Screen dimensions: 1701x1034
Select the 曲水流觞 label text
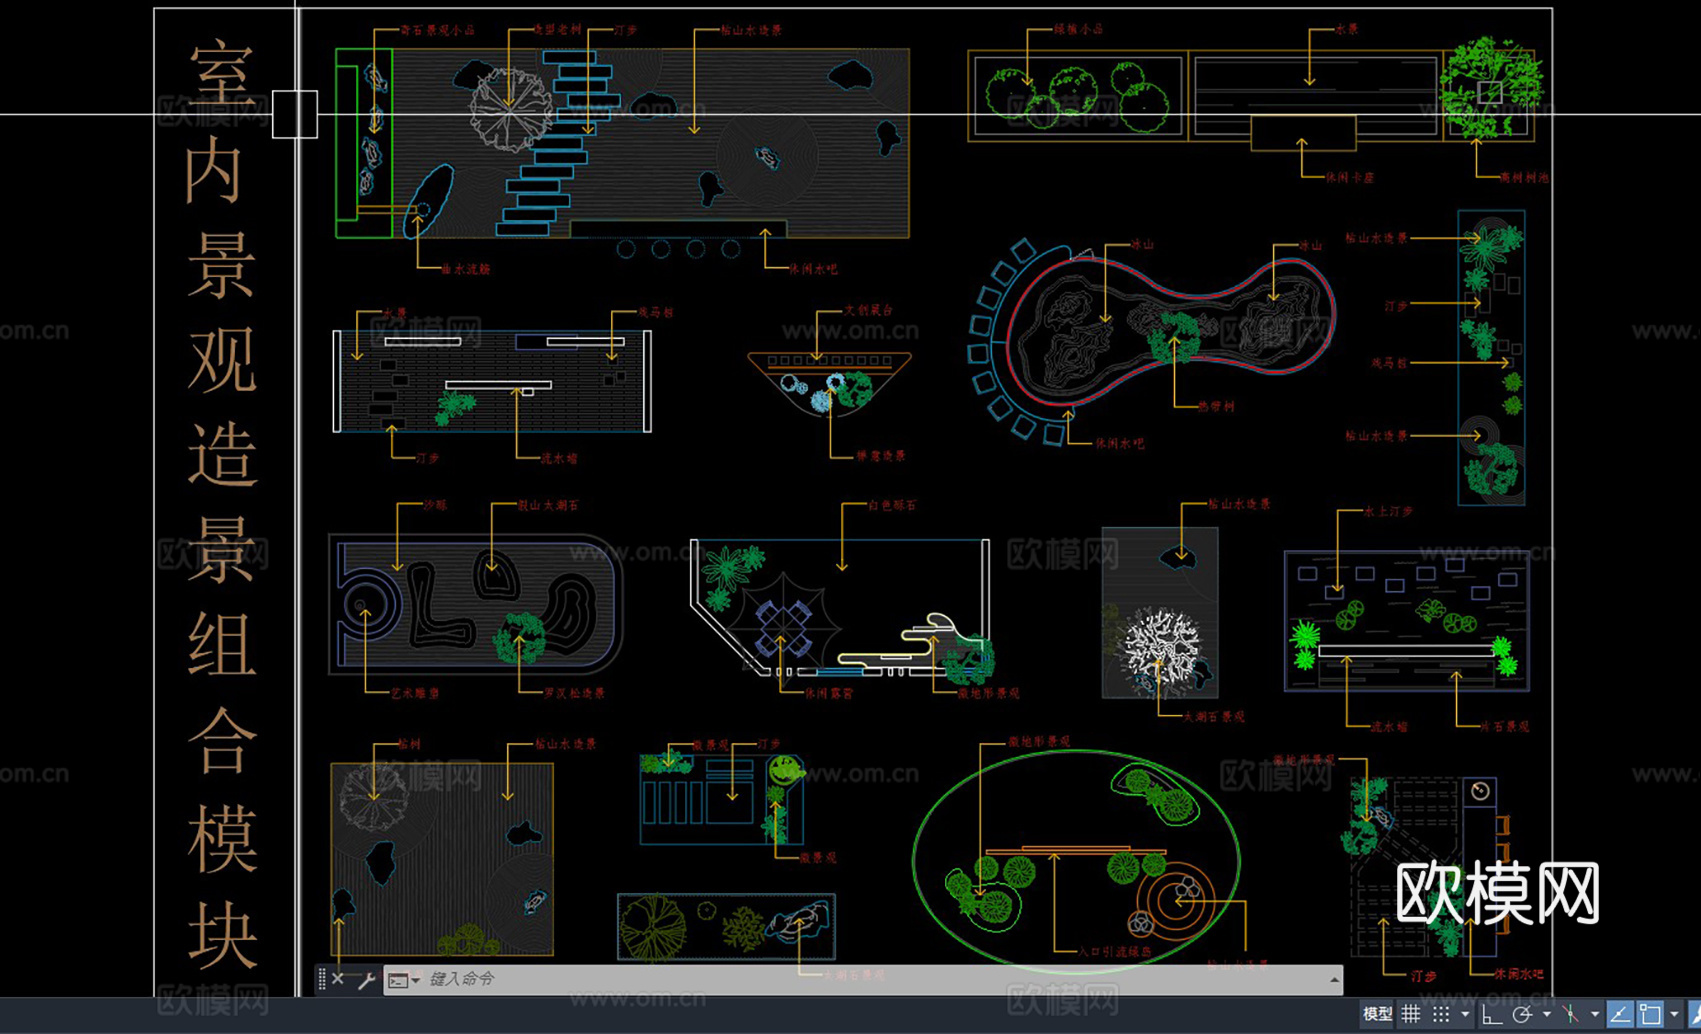(466, 269)
